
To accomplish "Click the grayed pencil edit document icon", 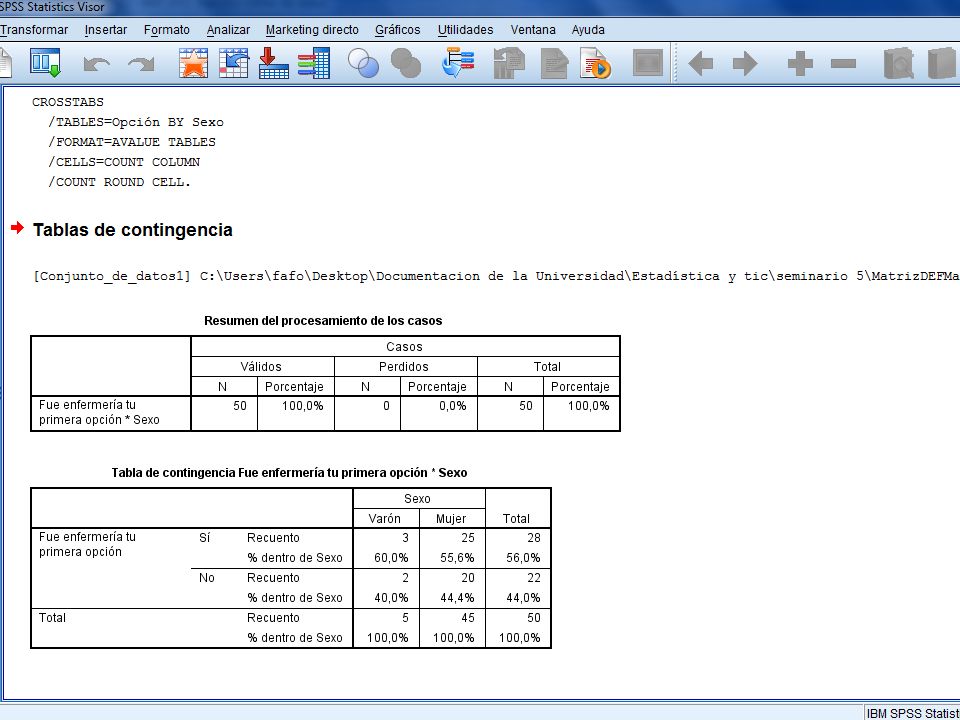I will tap(554, 63).
